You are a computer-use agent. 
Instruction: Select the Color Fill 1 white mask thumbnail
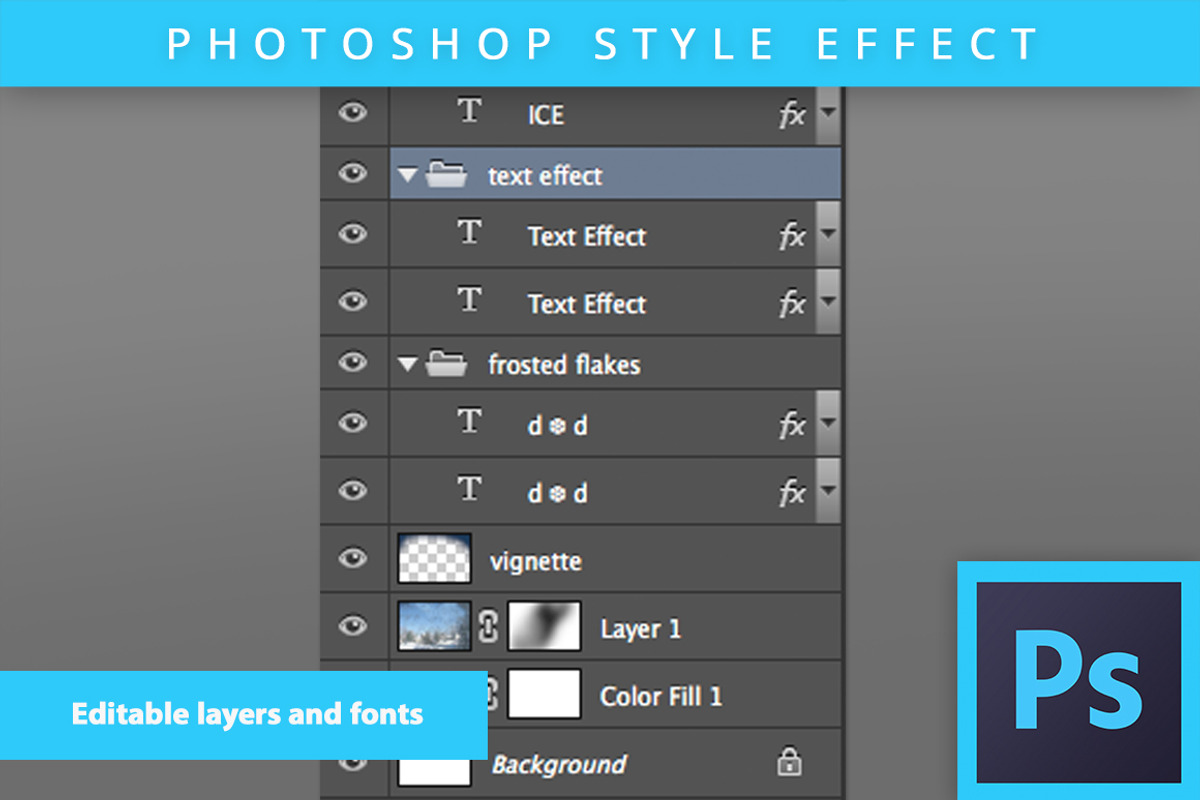point(545,694)
